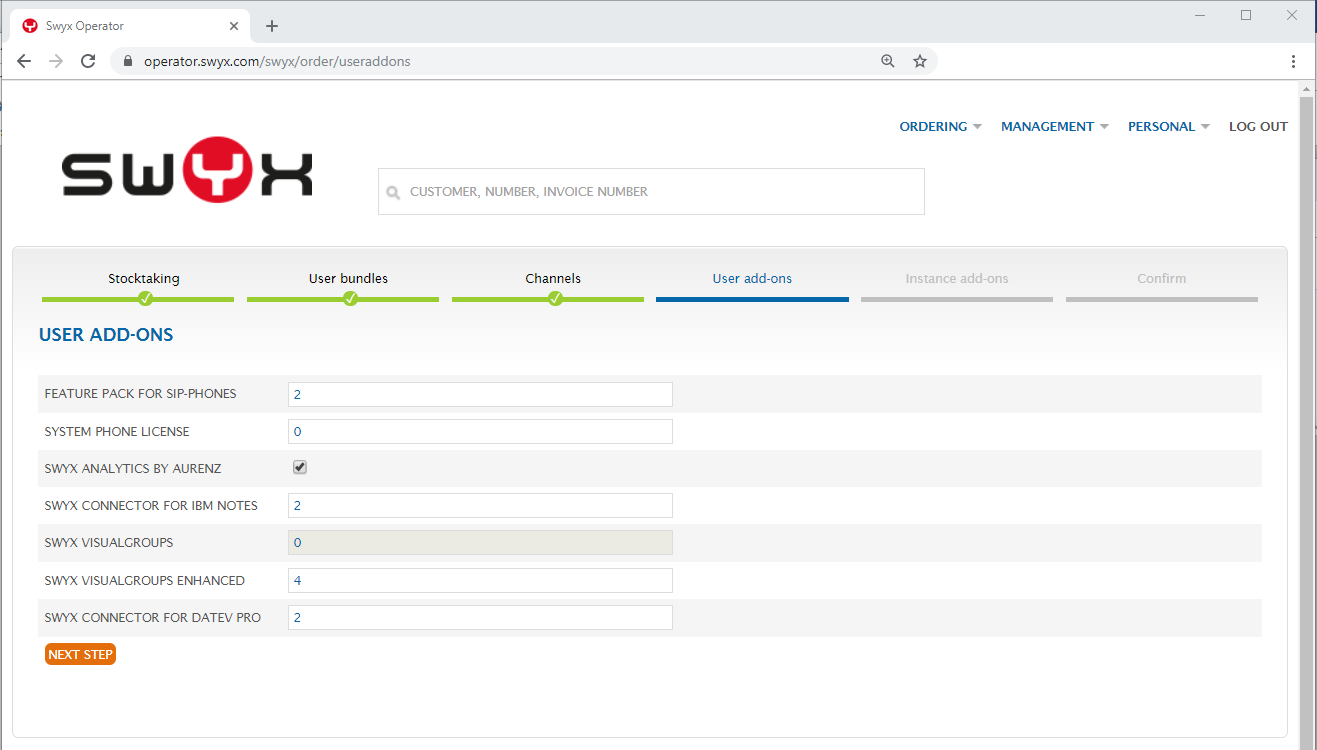Click the USER ADD-ONS heading
1317x750 pixels.
point(106,335)
